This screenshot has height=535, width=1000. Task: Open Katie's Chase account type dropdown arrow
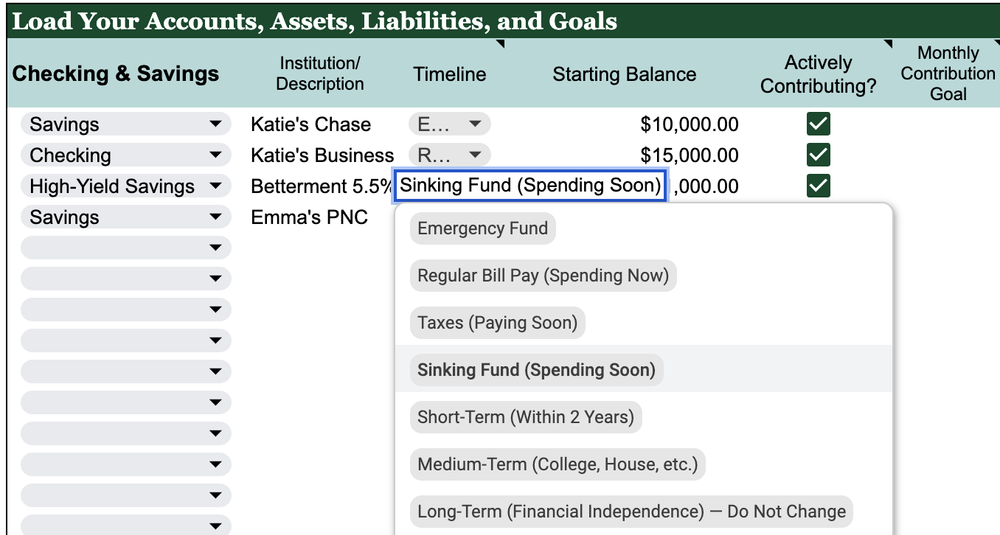[216, 124]
